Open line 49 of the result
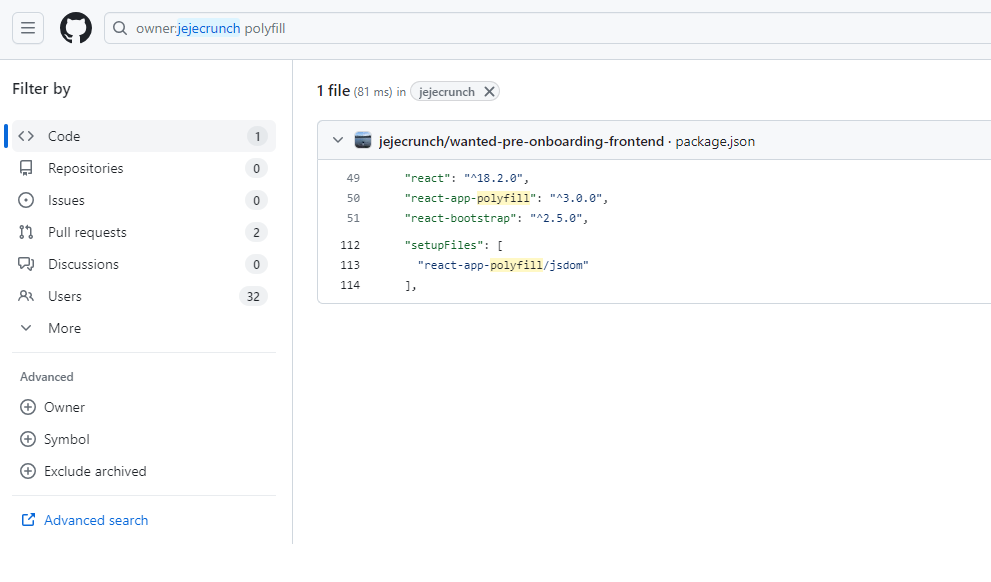991x582 pixels. [x=353, y=178]
